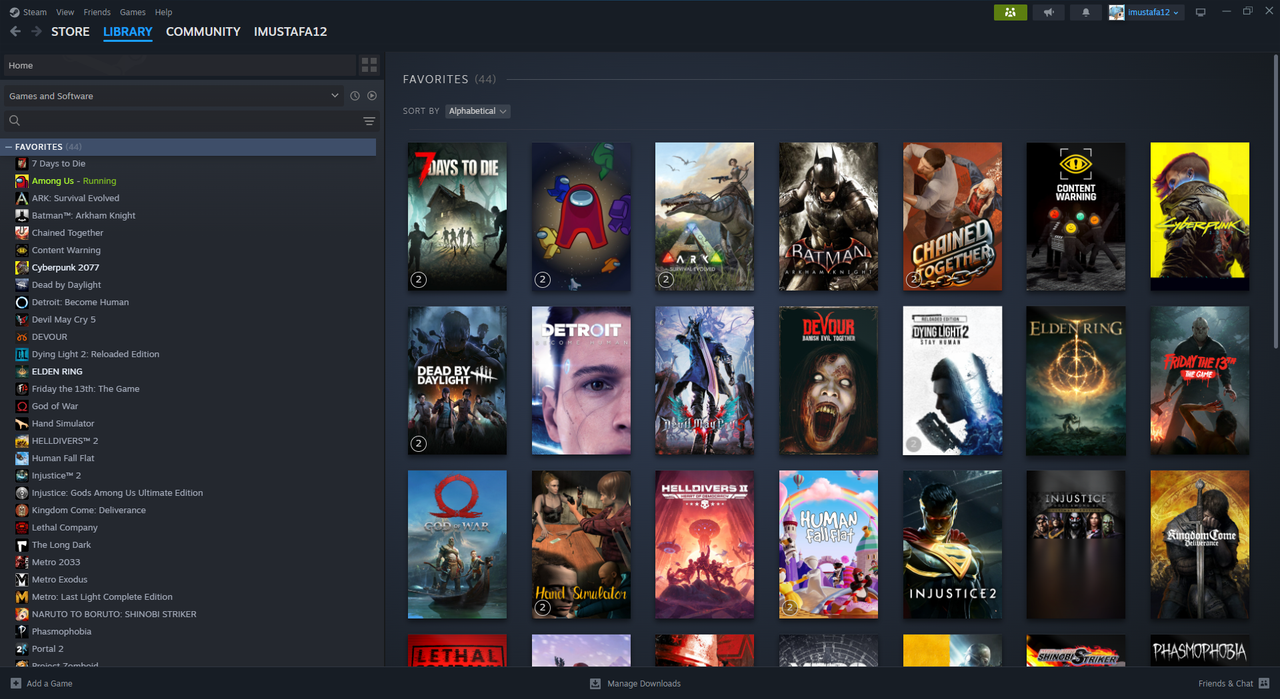Open the IMUSTAFA12 profile tab
Viewport: 1280px width, 699px height.
(x=290, y=32)
